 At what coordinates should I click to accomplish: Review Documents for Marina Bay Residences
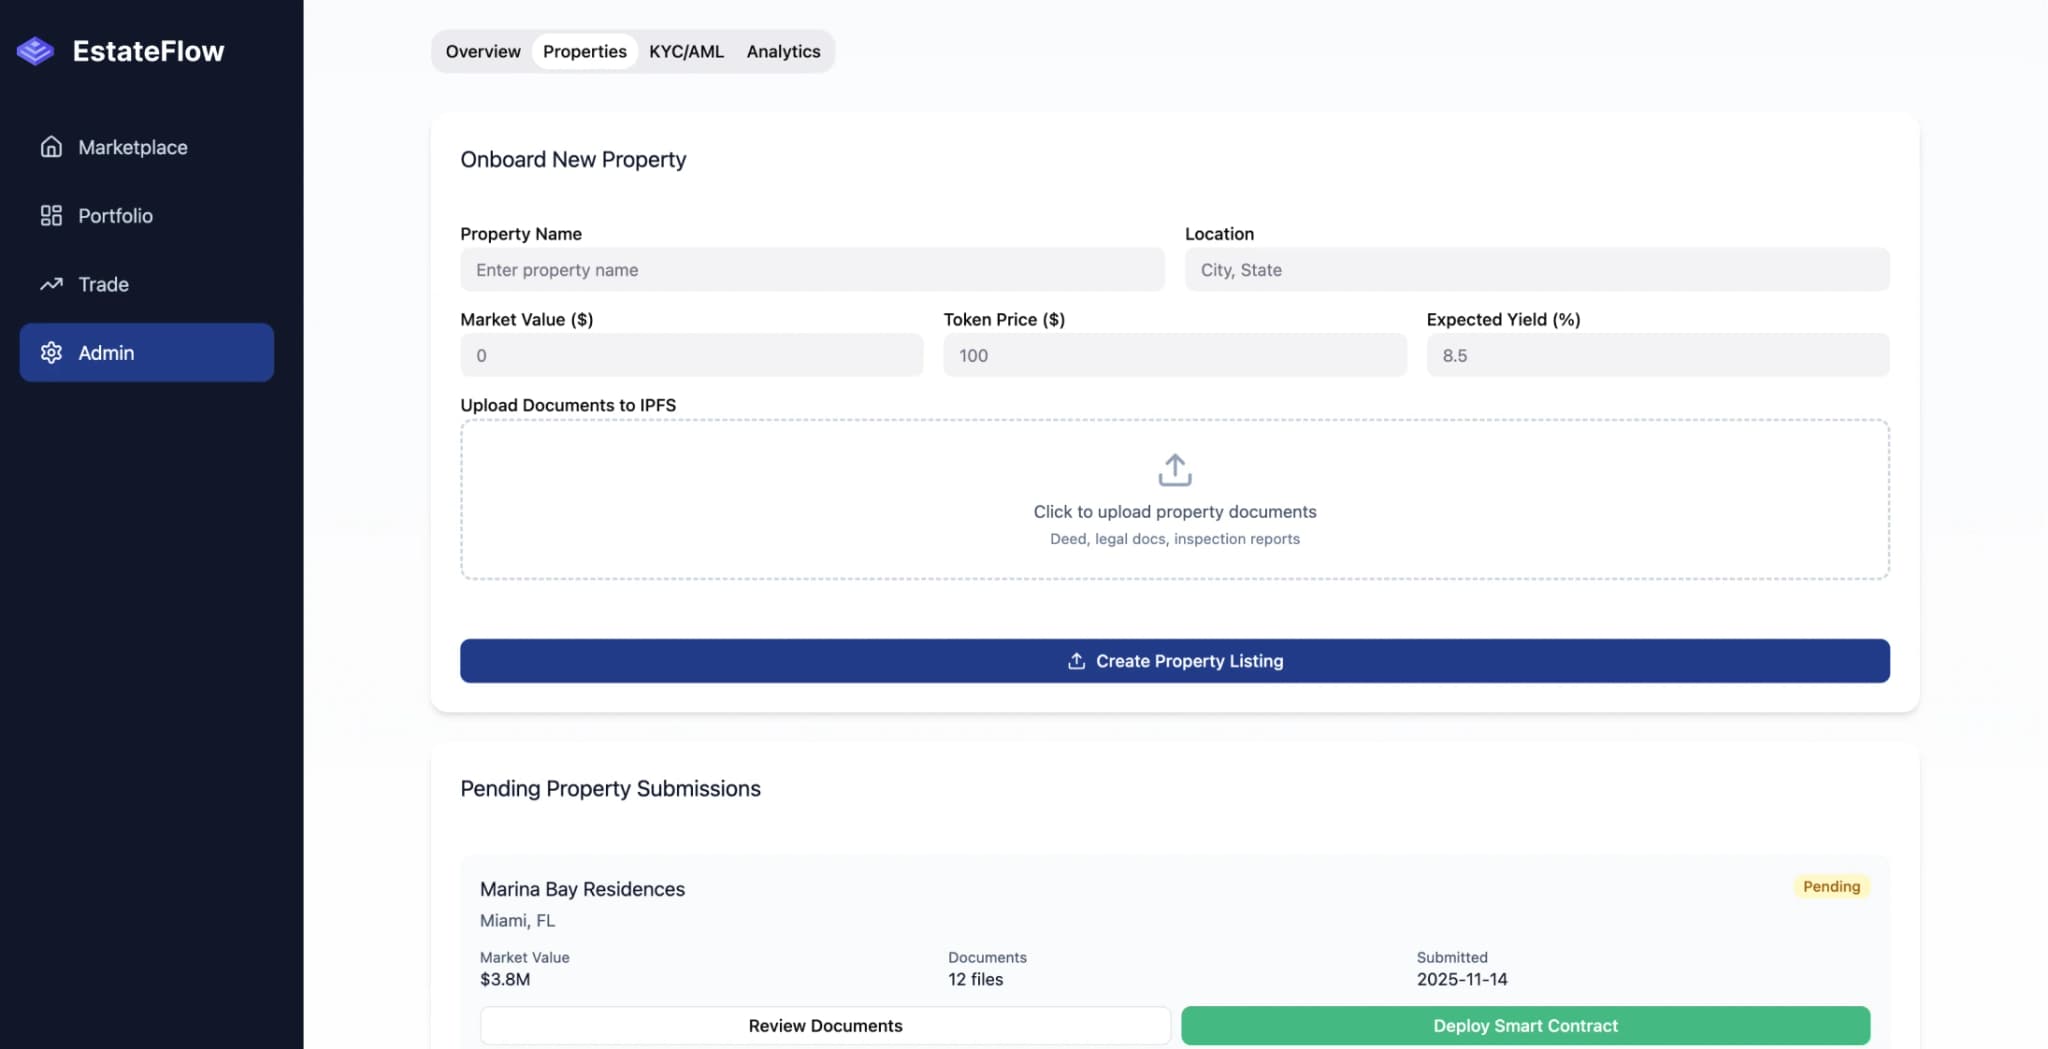(824, 1025)
